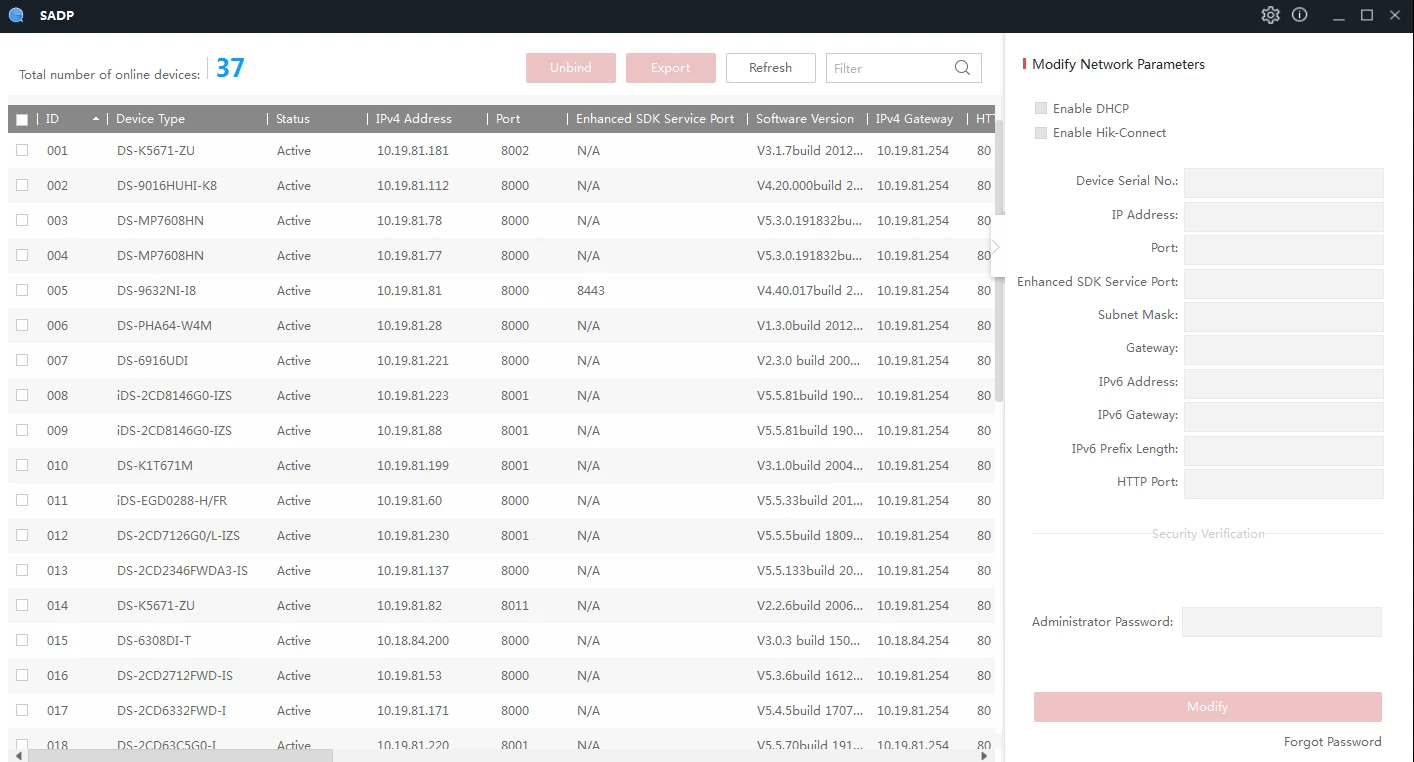Click the Status column header
This screenshot has height=762, width=1414.
coord(293,119)
